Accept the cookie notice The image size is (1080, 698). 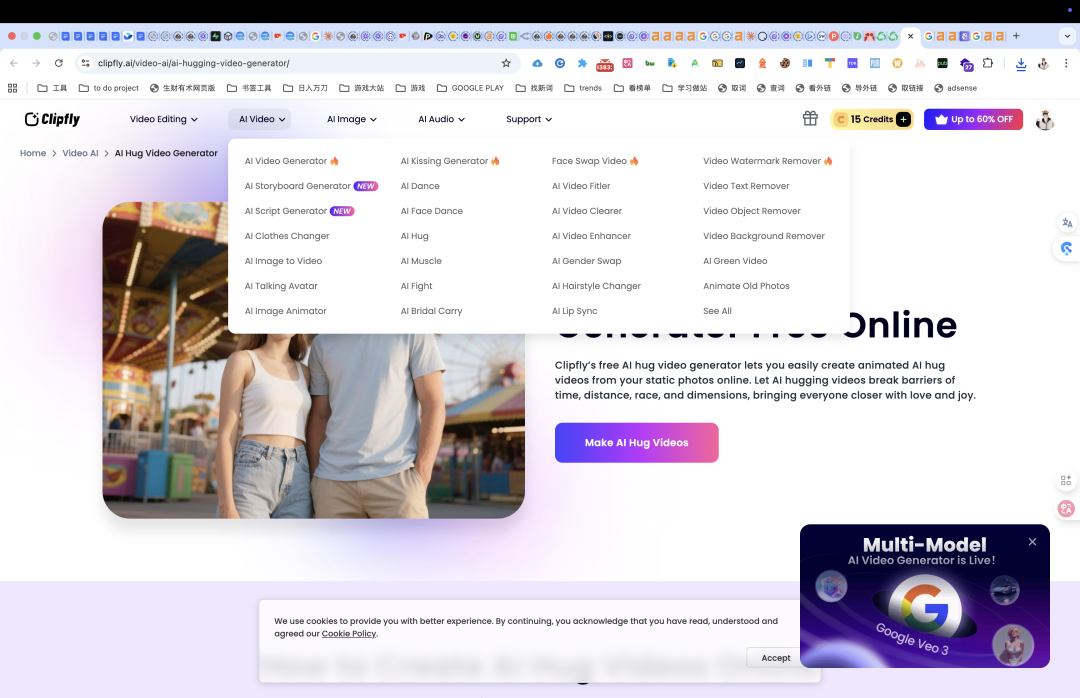tap(776, 658)
